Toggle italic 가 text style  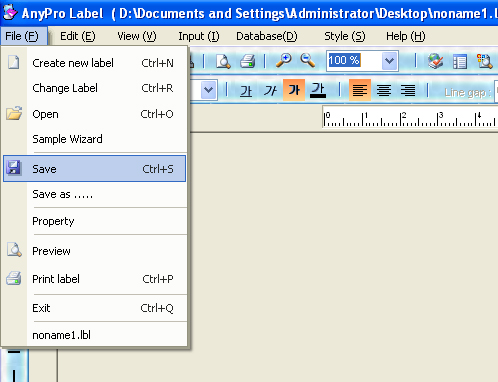(x=270, y=90)
